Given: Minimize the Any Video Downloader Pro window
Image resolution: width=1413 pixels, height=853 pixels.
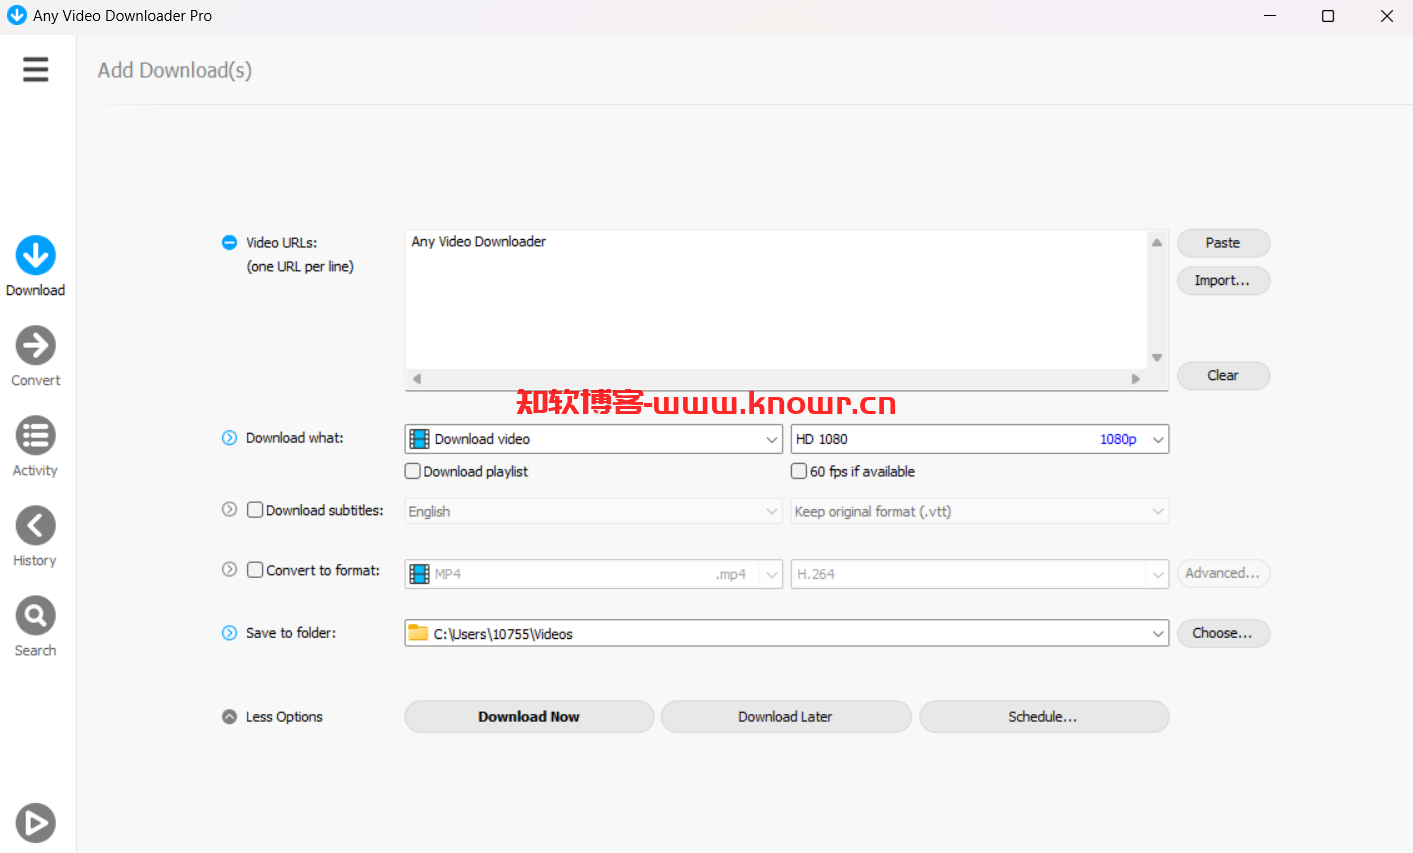Looking at the screenshot, I should 1270,16.
